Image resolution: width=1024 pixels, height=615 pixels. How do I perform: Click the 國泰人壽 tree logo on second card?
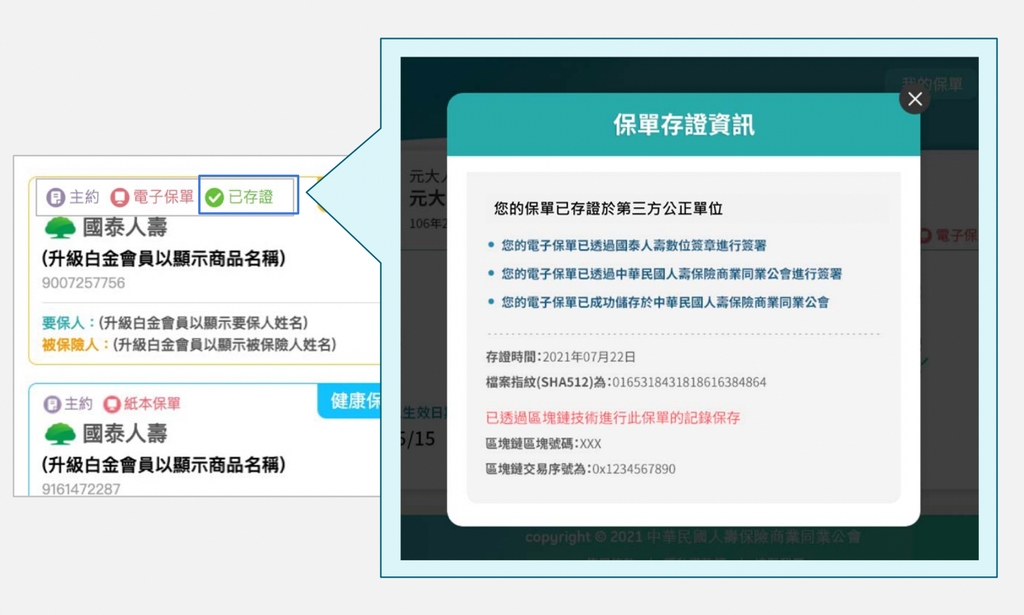(60, 434)
